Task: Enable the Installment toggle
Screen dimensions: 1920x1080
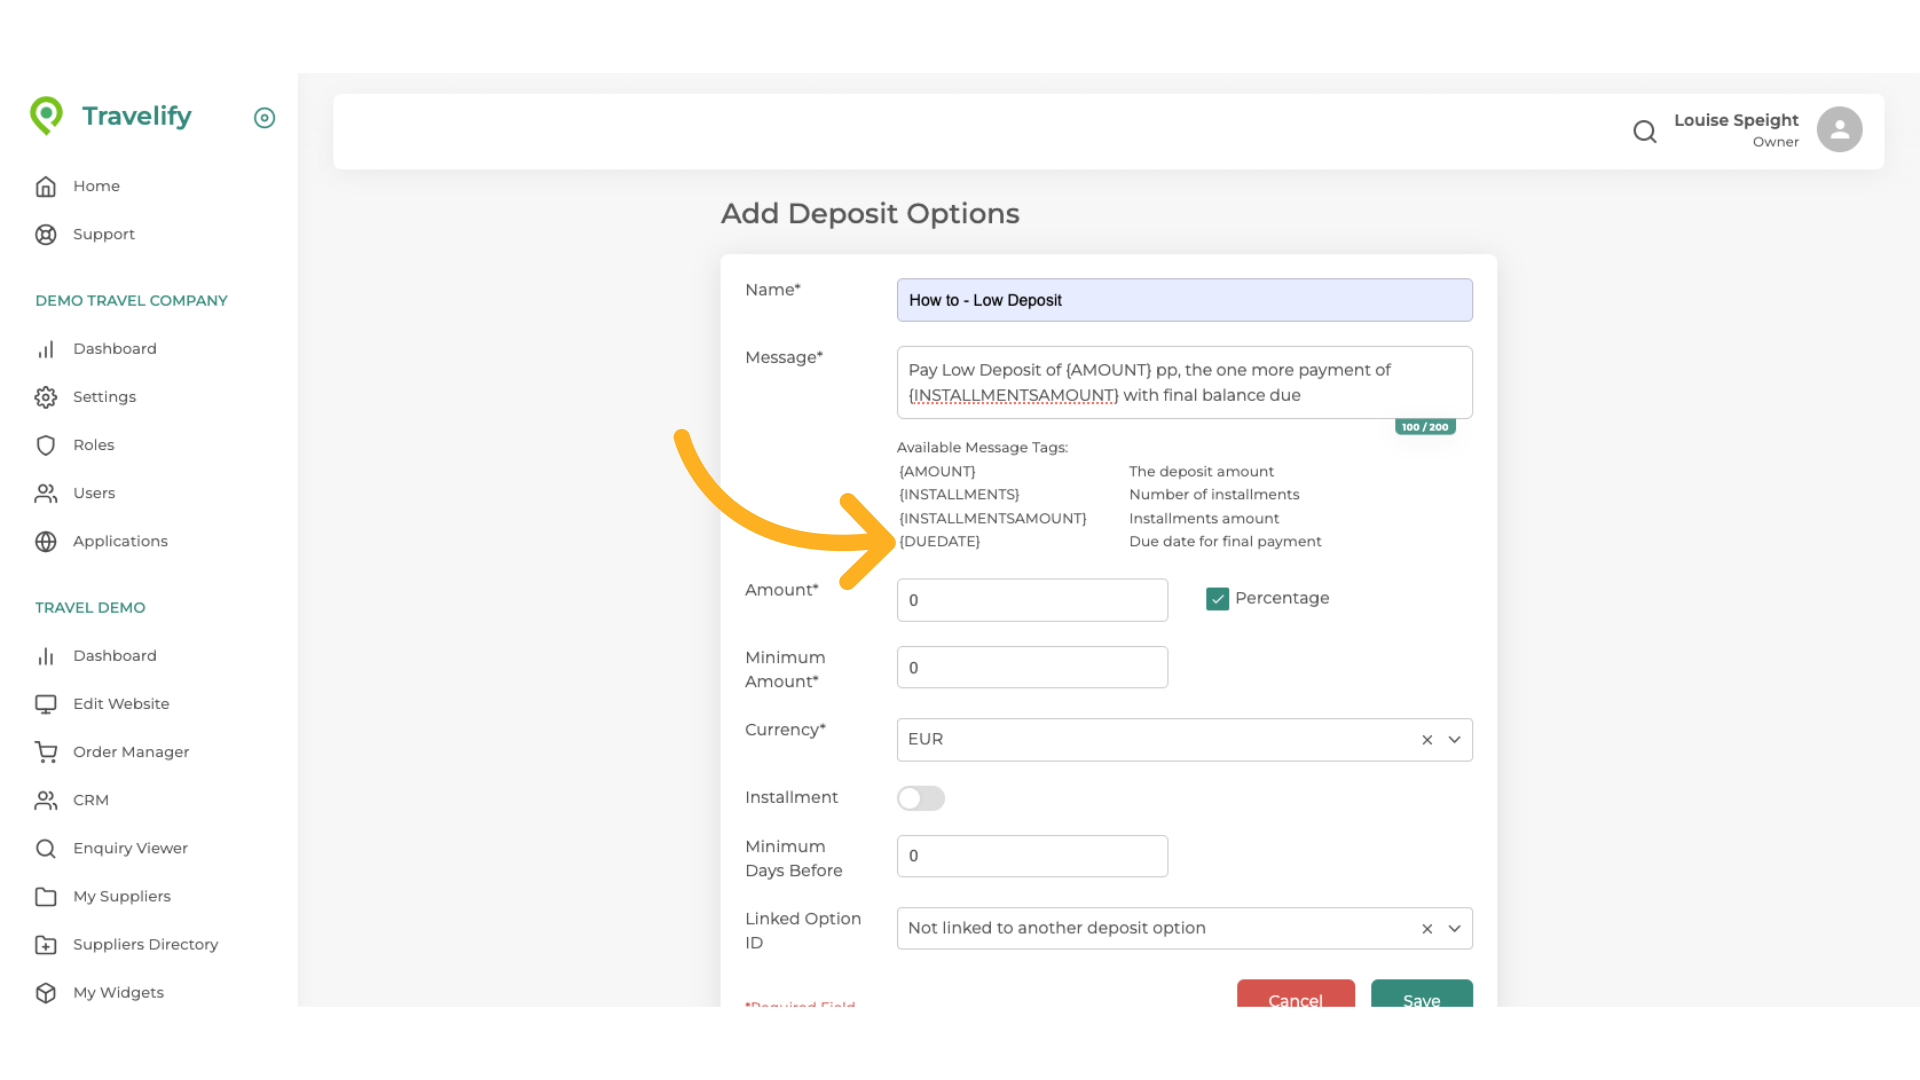Action: tap(920, 798)
